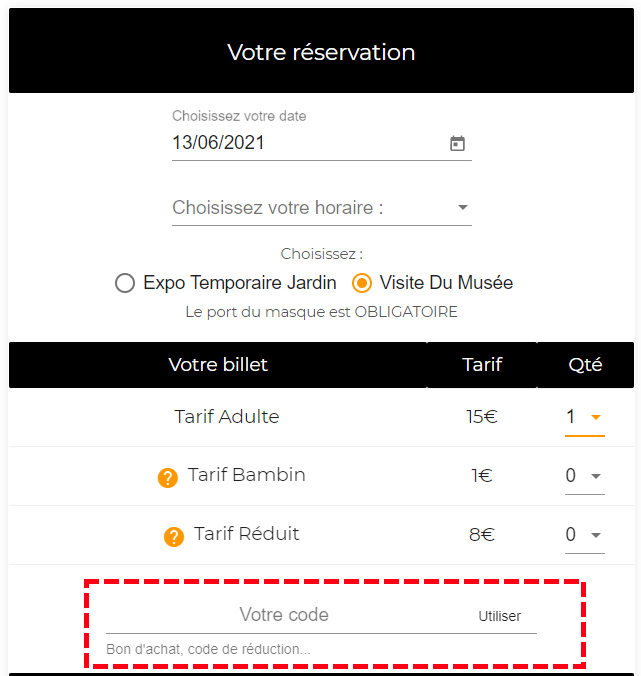Screen dimensions: 641x676
Task: Click the date field showing 13/06/2021
Action: coord(300,143)
